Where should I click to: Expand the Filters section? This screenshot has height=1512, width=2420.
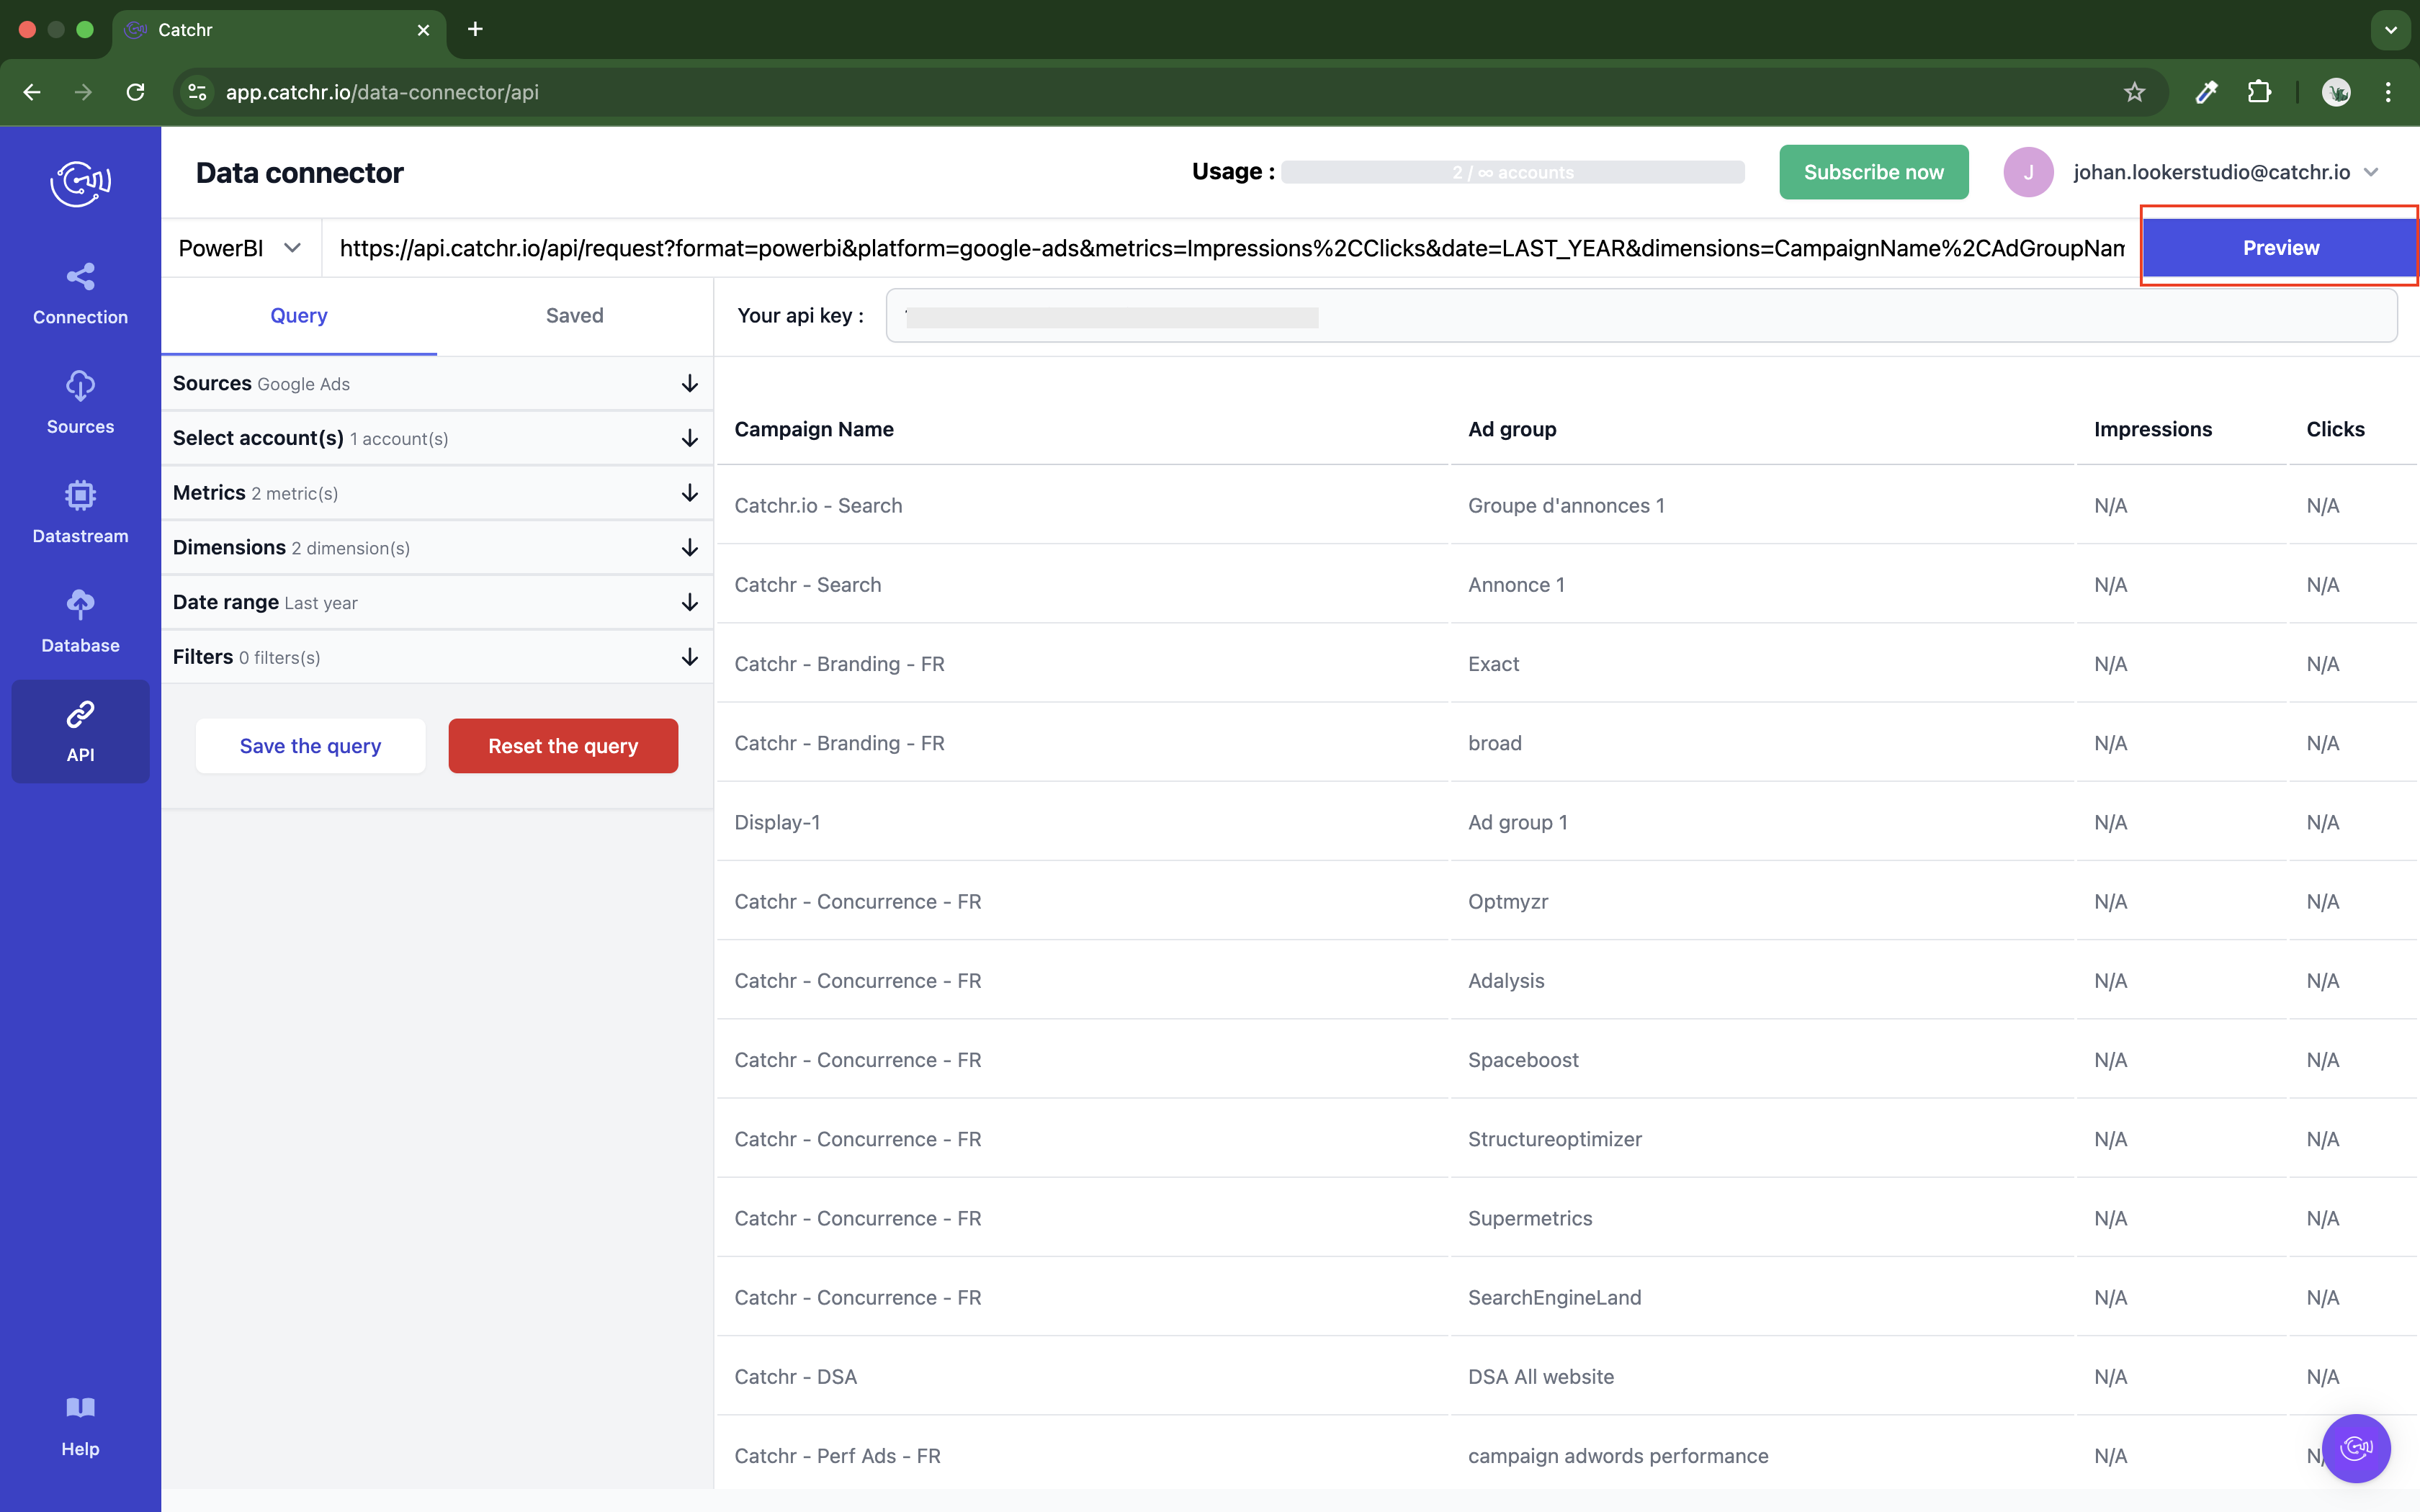coord(437,657)
